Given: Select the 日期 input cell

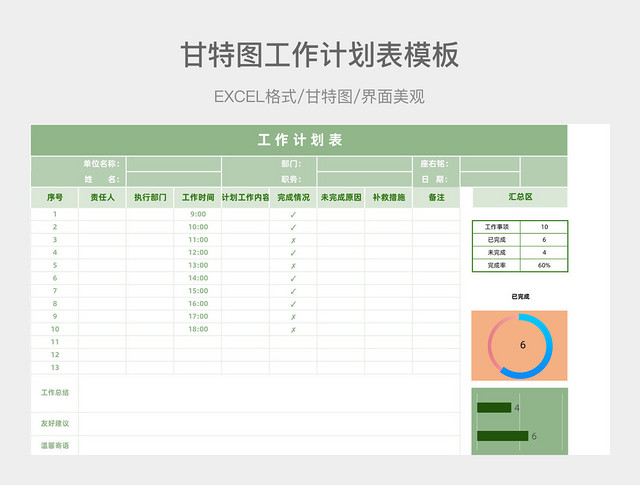Looking at the screenshot, I should (x=490, y=179).
